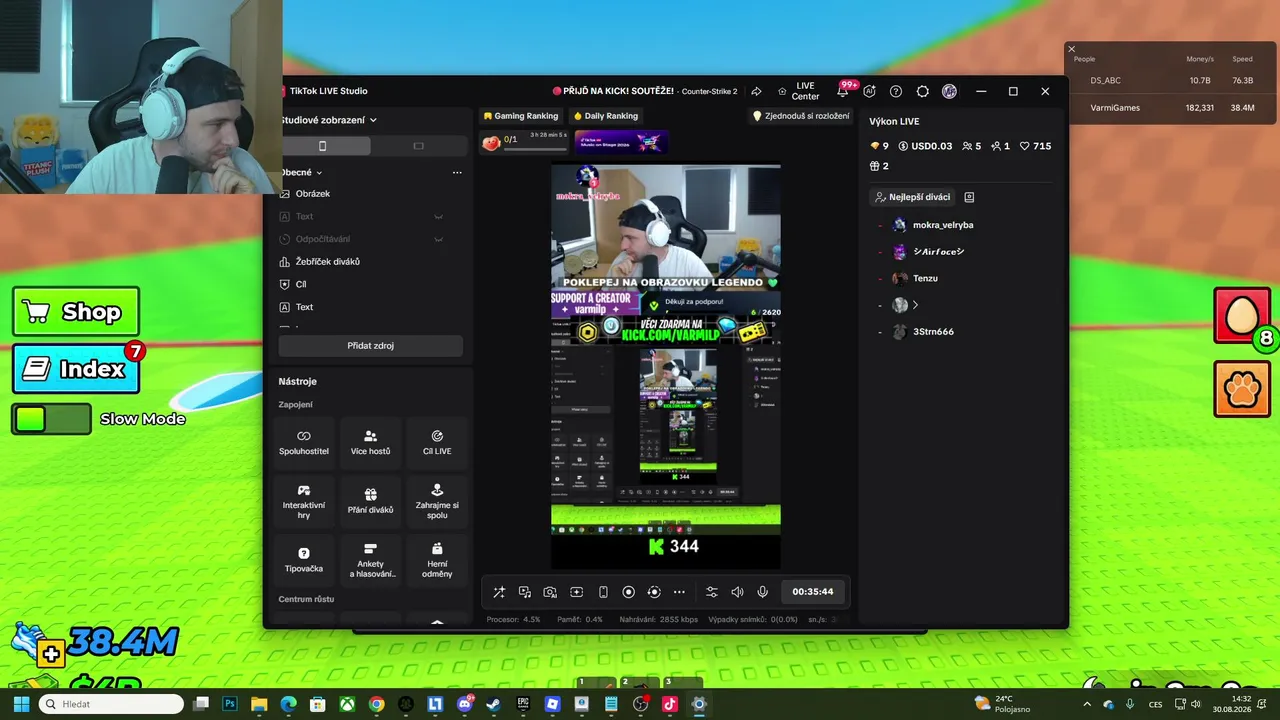Open the Interaktivní hry tool
This screenshot has height=720, width=1280.
(x=304, y=502)
